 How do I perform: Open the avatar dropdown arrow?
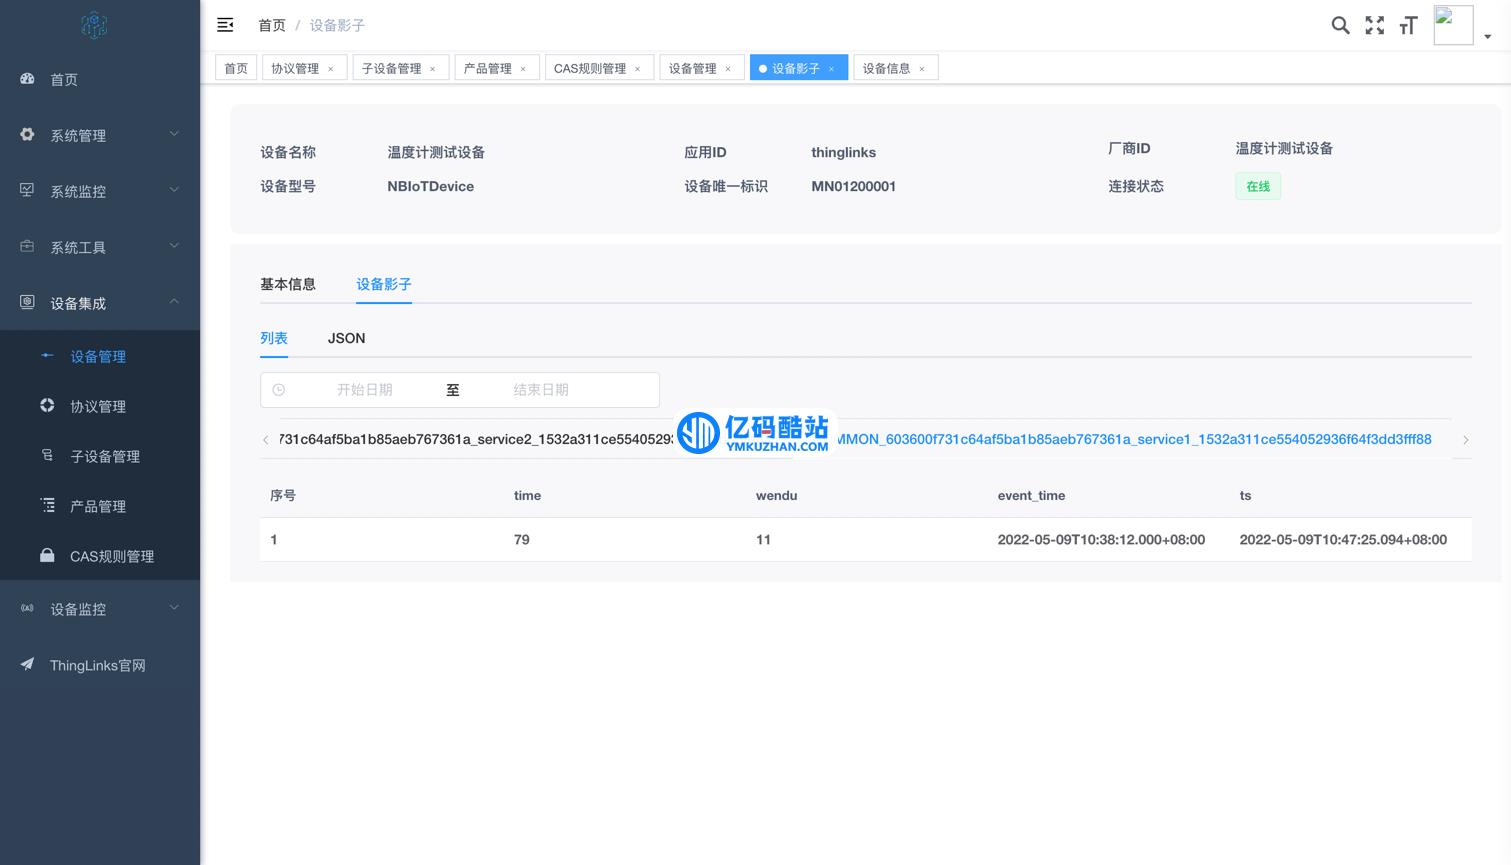click(x=1488, y=36)
